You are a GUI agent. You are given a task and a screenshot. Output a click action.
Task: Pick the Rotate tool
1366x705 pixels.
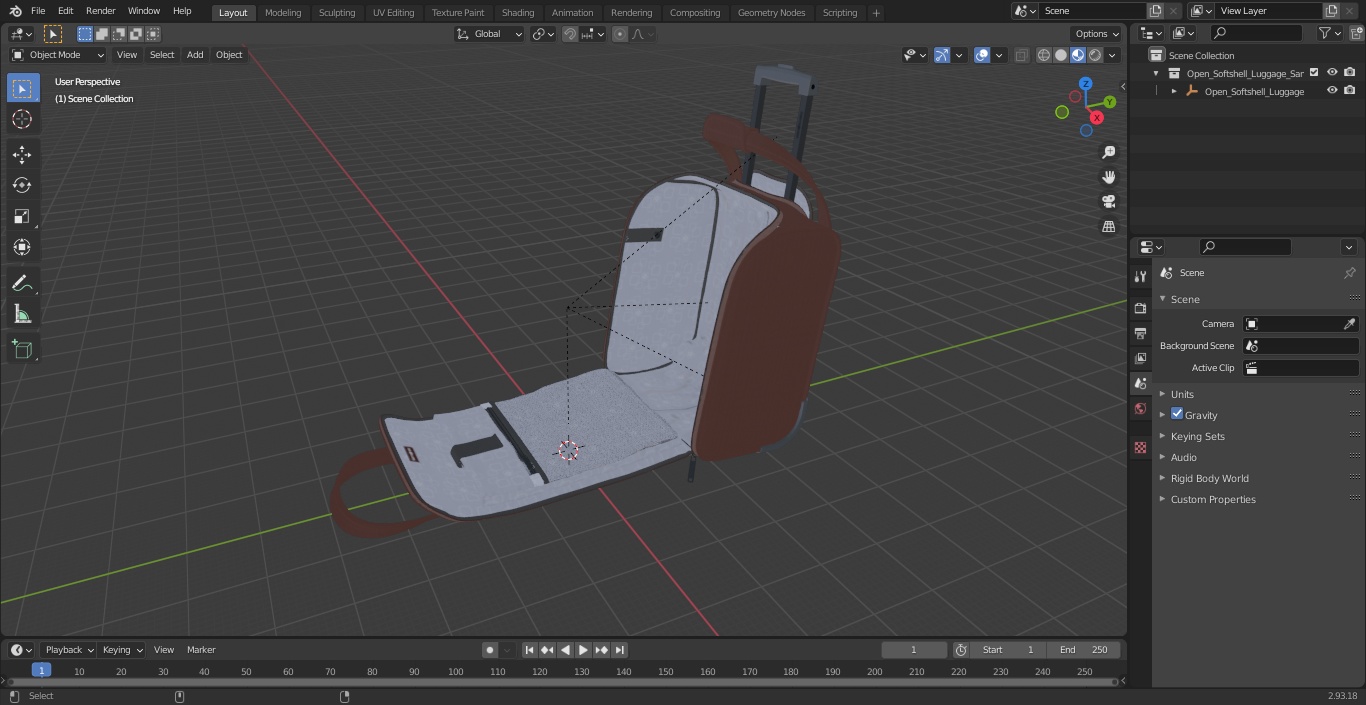coord(22,185)
